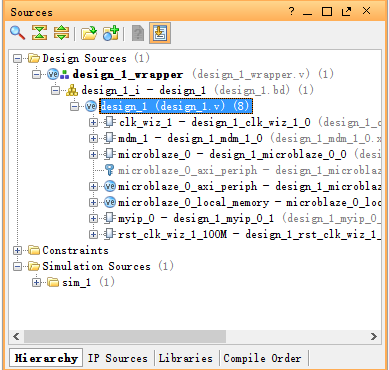Expand the sim_1 folder
This screenshot has width=389, height=370.
coord(36,282)
